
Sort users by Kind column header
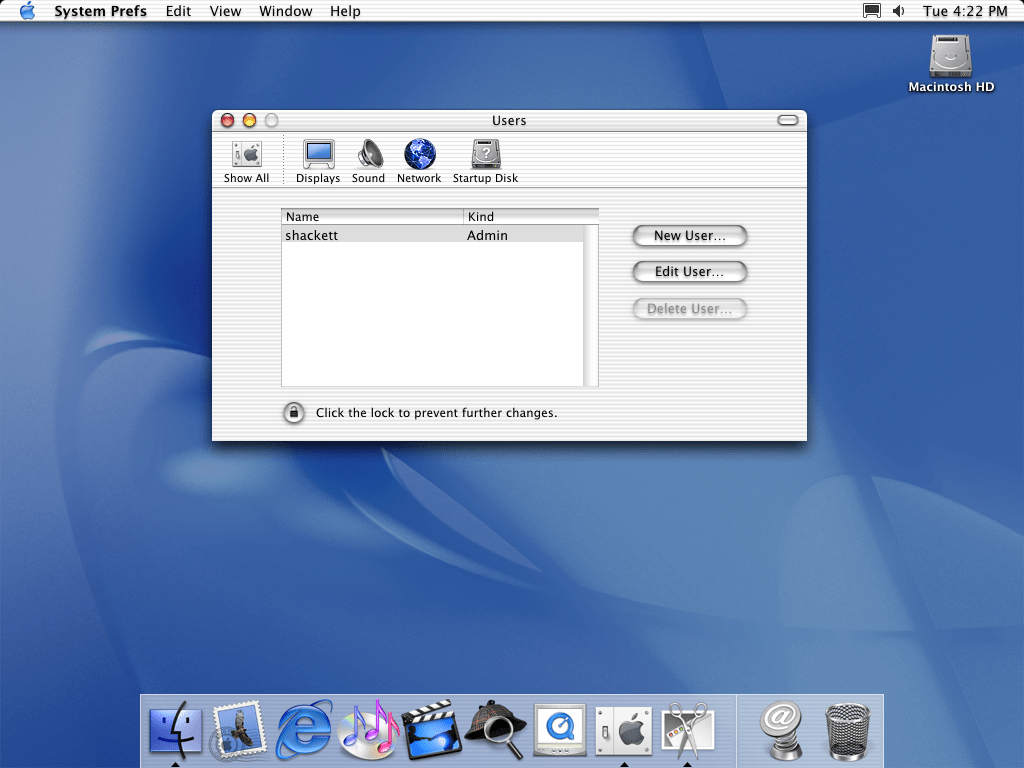(530, 216)
